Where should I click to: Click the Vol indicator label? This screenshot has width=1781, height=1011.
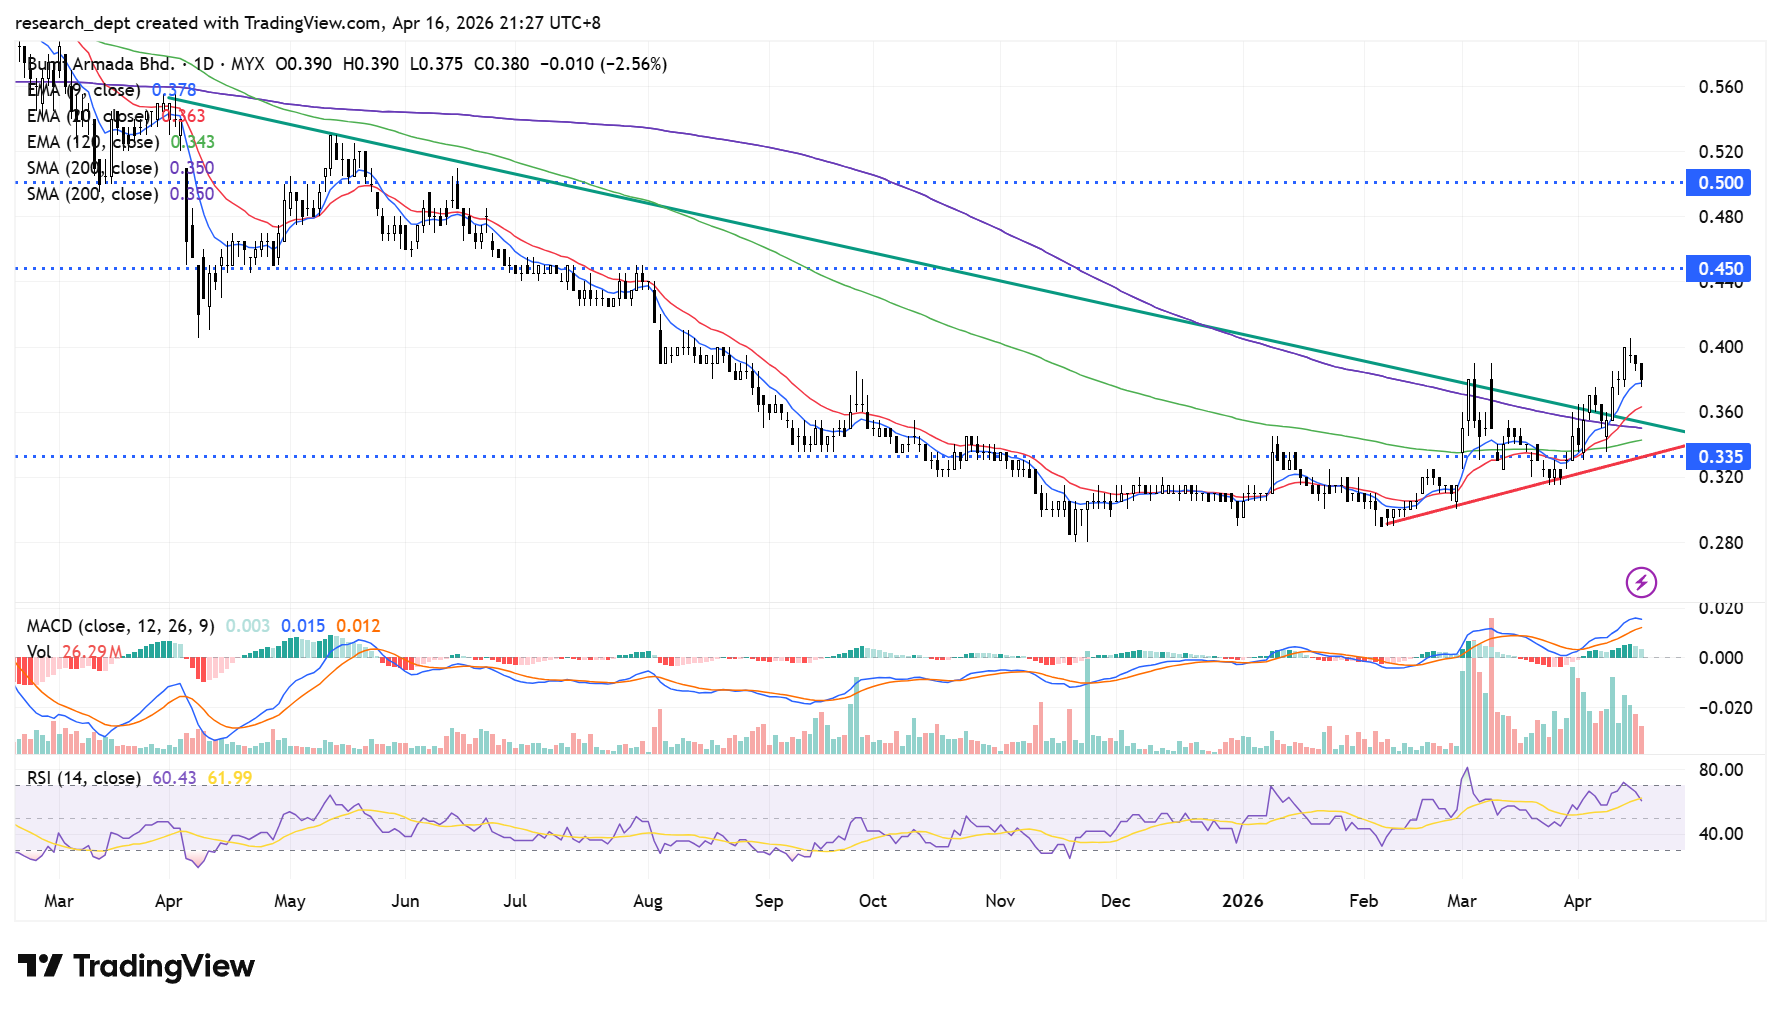click(x=39, y=652)
